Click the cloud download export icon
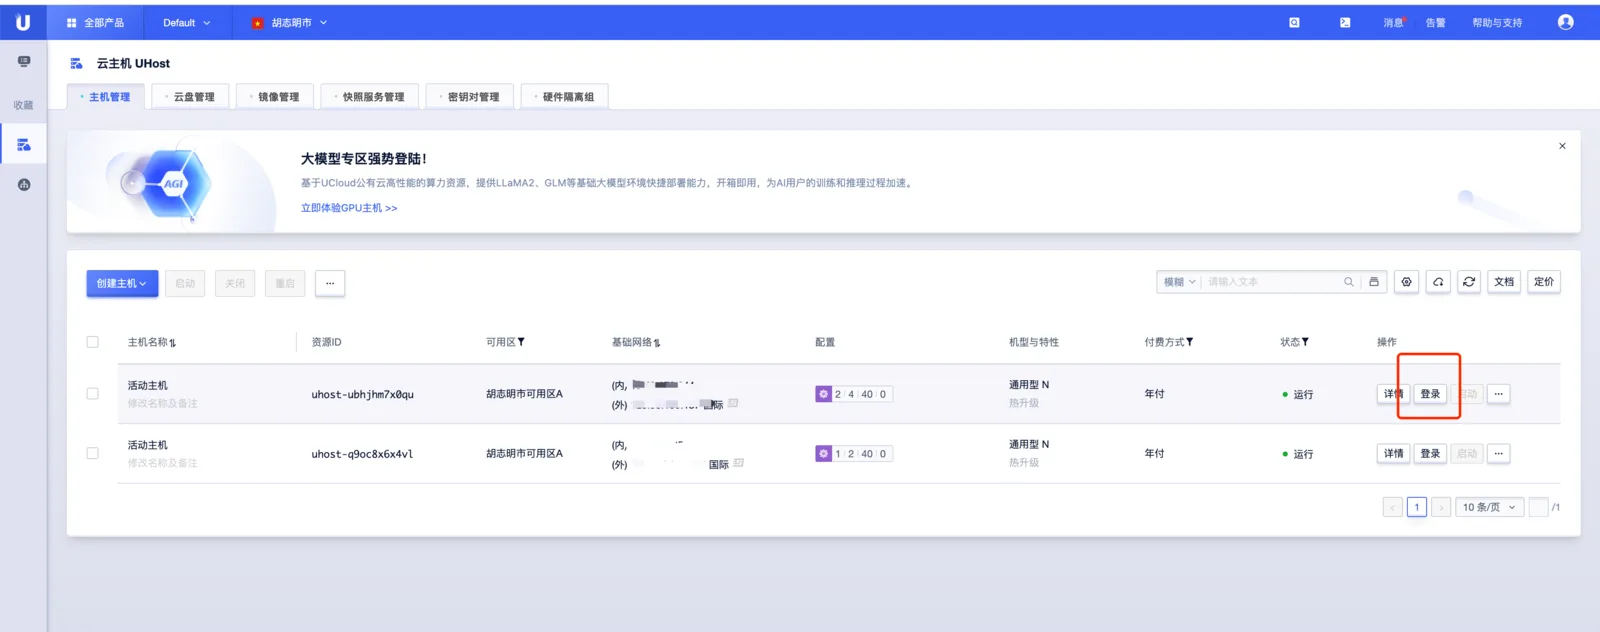 [x=1438, y=282]
